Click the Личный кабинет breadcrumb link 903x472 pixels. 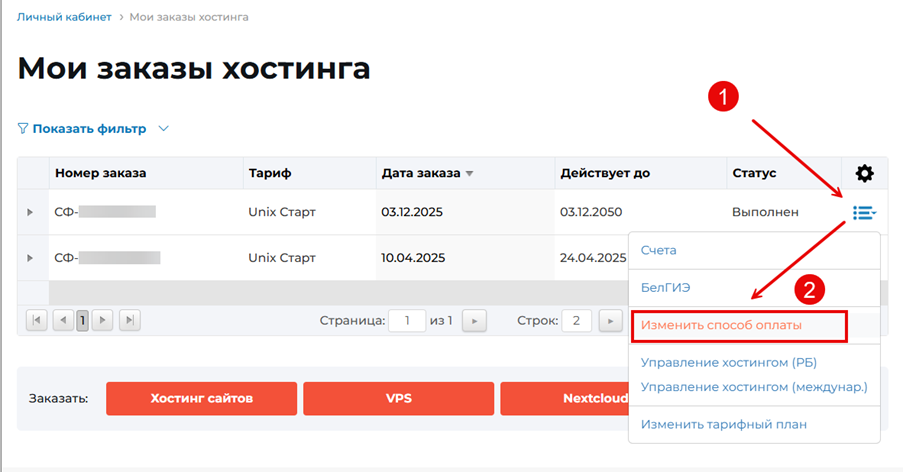[63, 17]
